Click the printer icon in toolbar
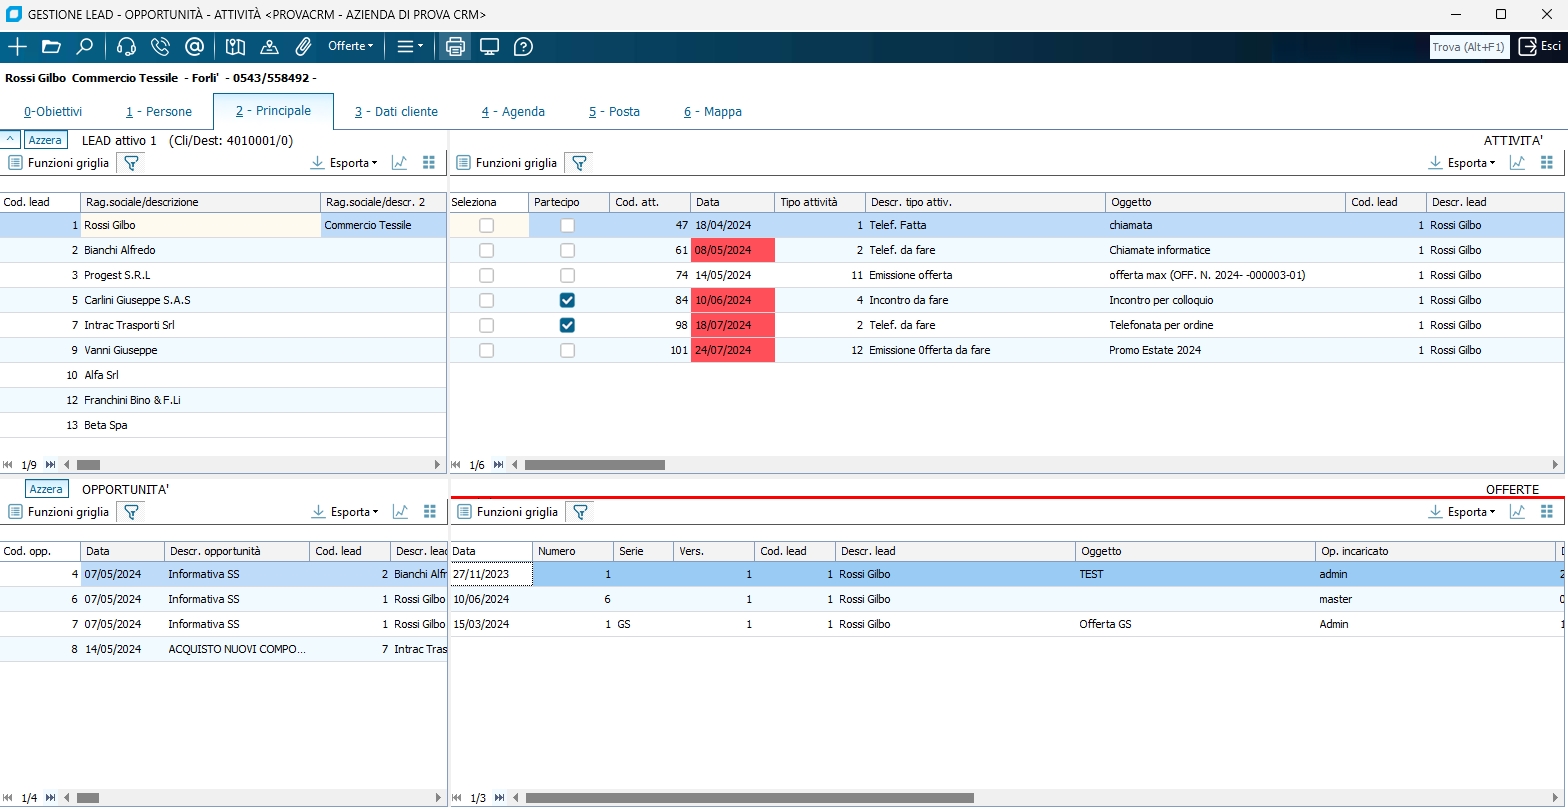Image resolution: width=1568 pixels, height=809 pixels. (x=456, y=46)
